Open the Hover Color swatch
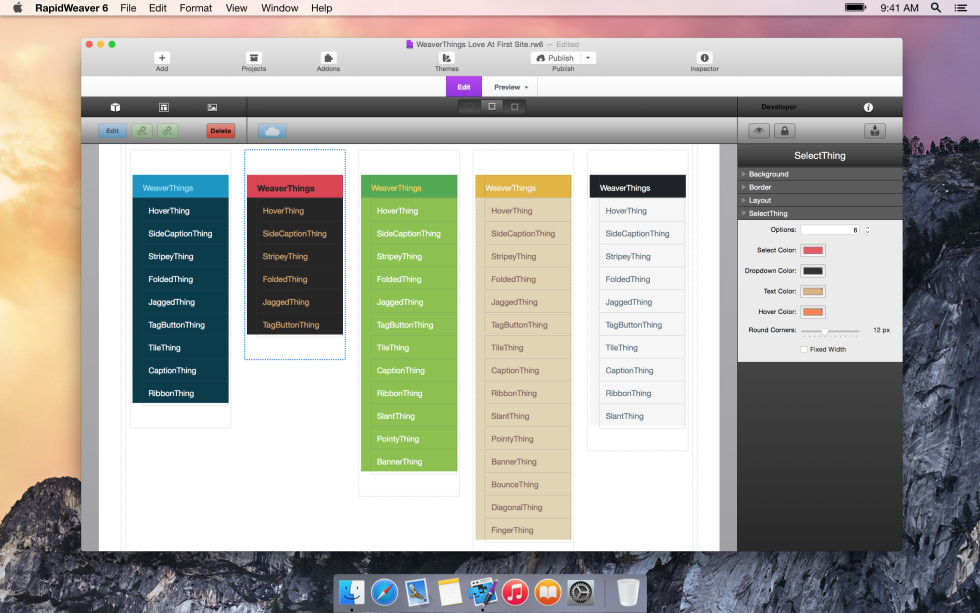Screen dimensions: 980x613 point(813,312)
